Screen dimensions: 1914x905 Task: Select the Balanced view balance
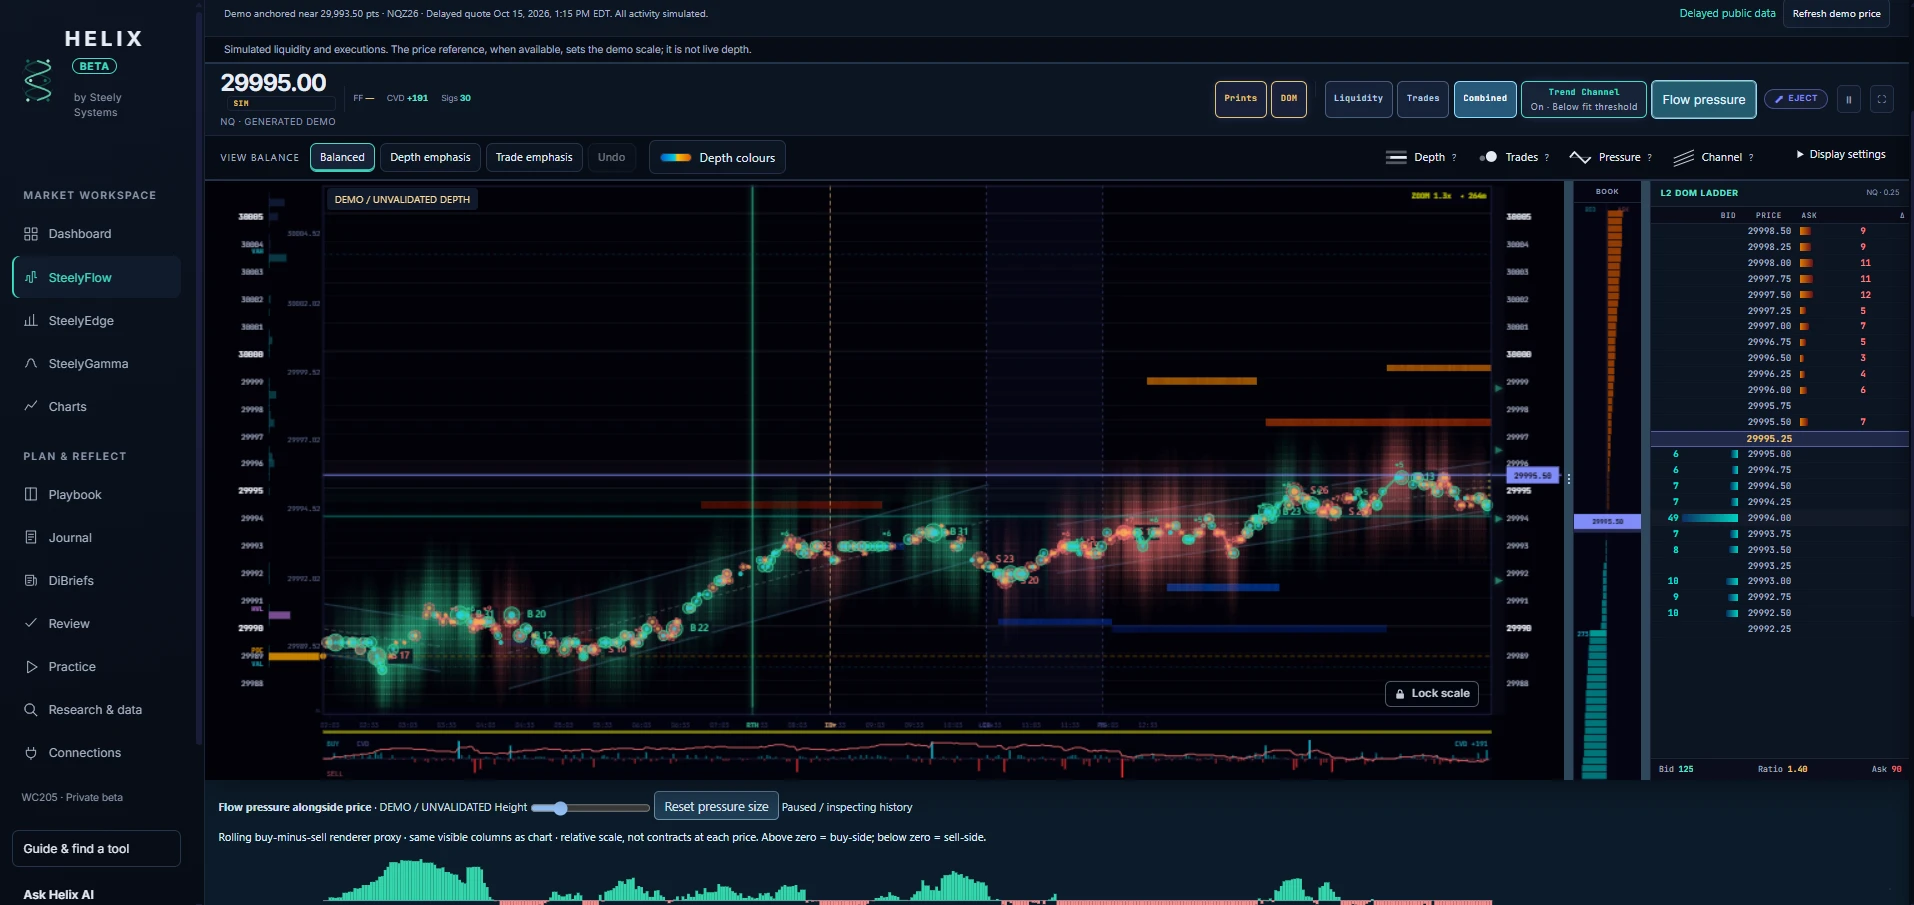pyautogui.click(x=342, y=157)
